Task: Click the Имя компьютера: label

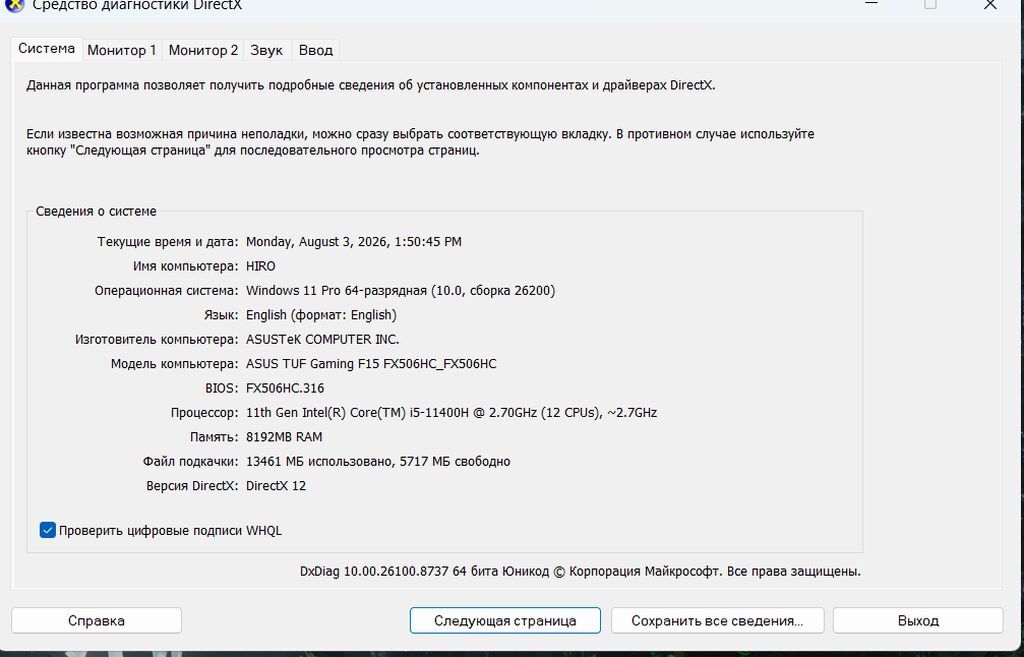Action: click(x=185, y=266)
